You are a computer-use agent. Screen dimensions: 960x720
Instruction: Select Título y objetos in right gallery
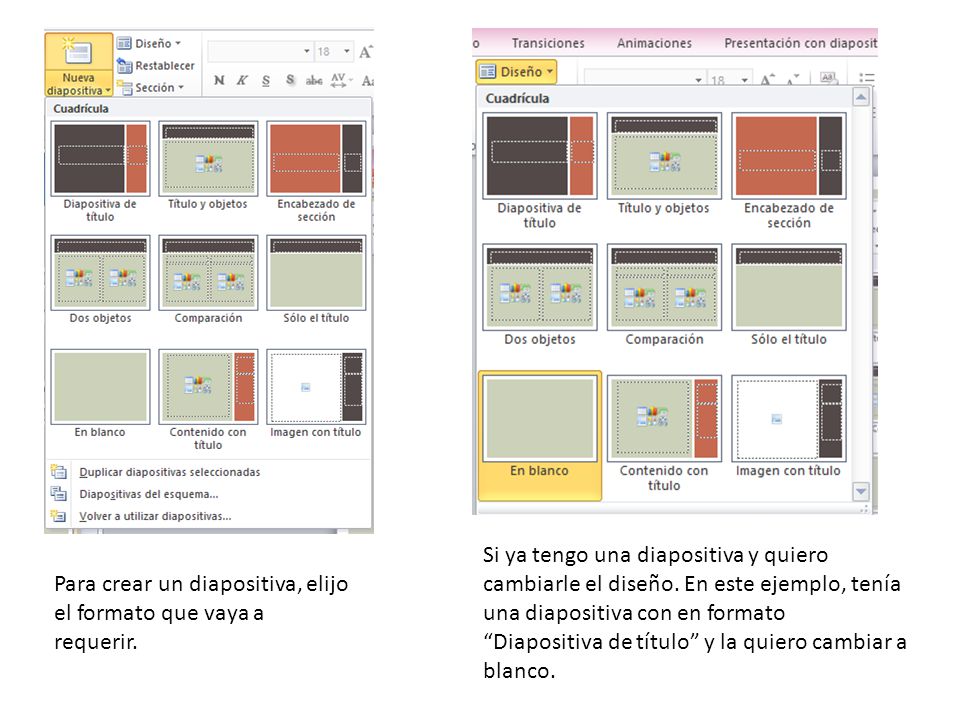[664, 164]
